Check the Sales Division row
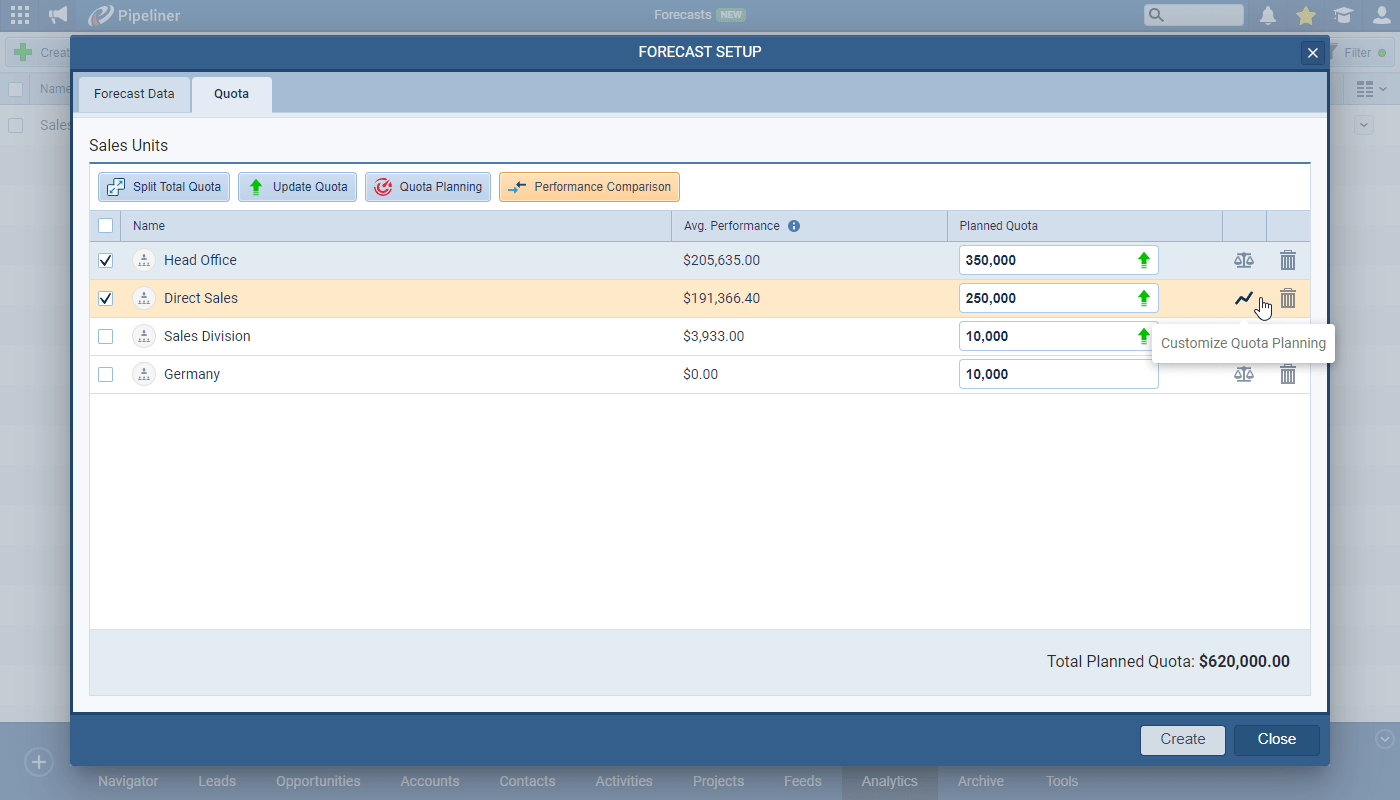 [105, 336]
